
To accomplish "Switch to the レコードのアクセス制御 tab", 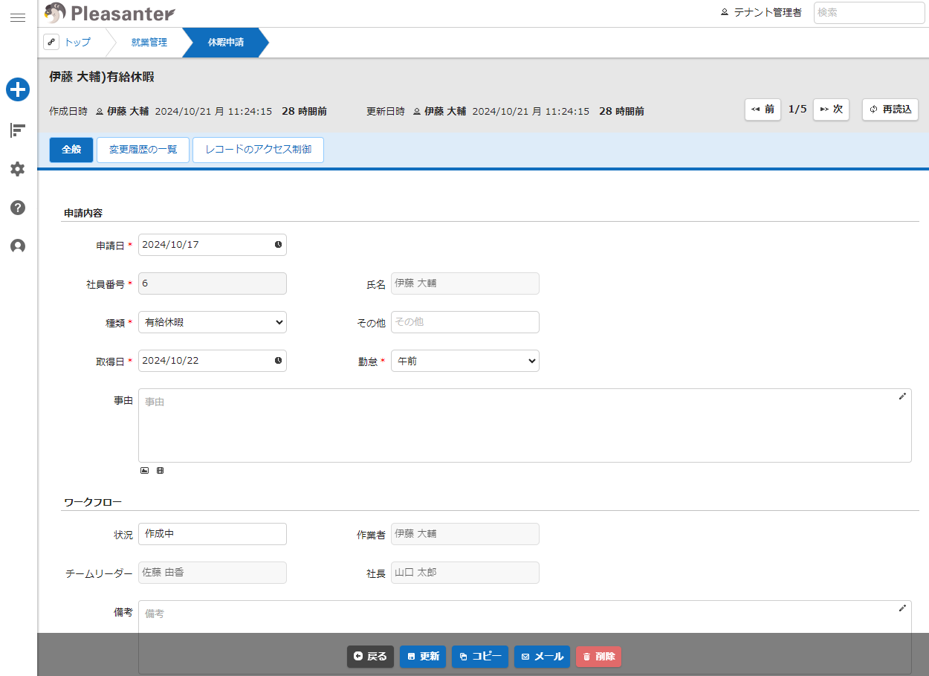I will point(258,150).
